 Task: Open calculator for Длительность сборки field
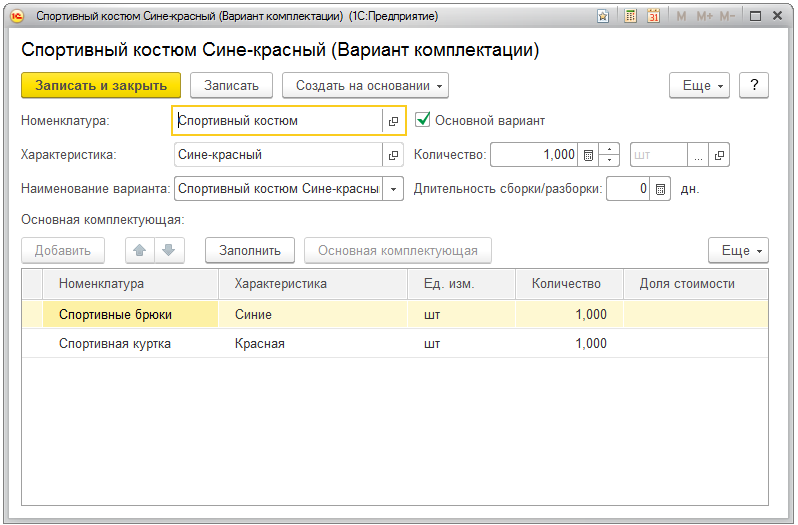click(660, 189)
